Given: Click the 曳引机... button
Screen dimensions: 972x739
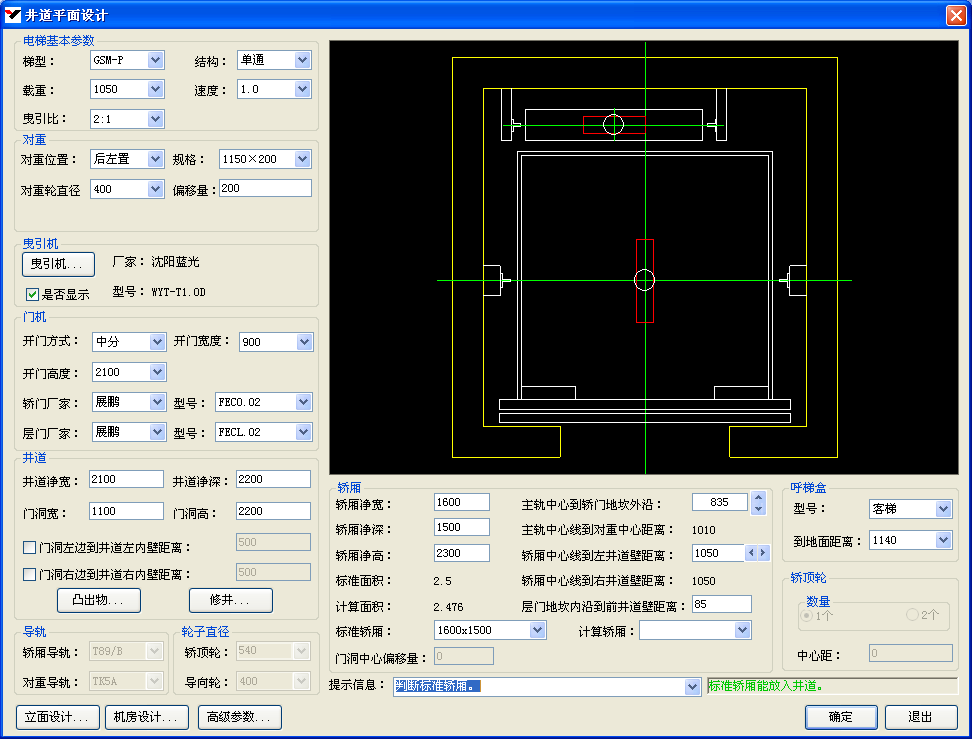Looking at the screenshot, I should point(58,263).
